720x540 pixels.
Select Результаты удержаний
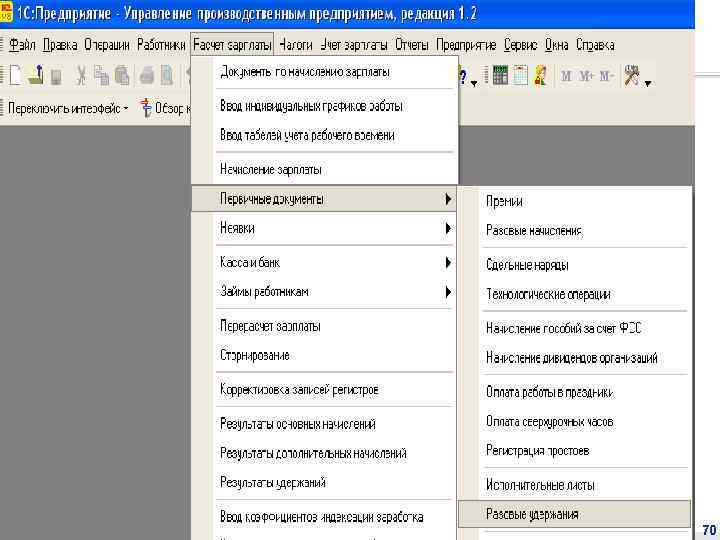coord(325,483)
